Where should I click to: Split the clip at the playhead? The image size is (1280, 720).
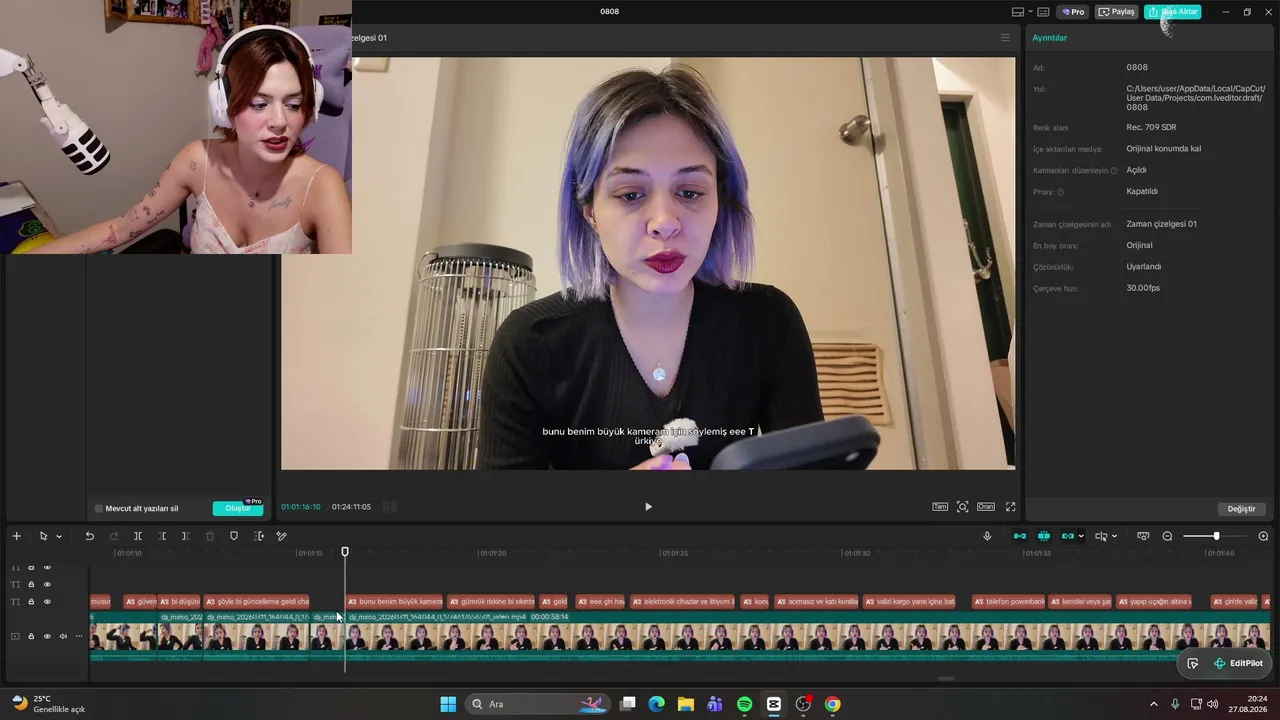tap(138, 536)
